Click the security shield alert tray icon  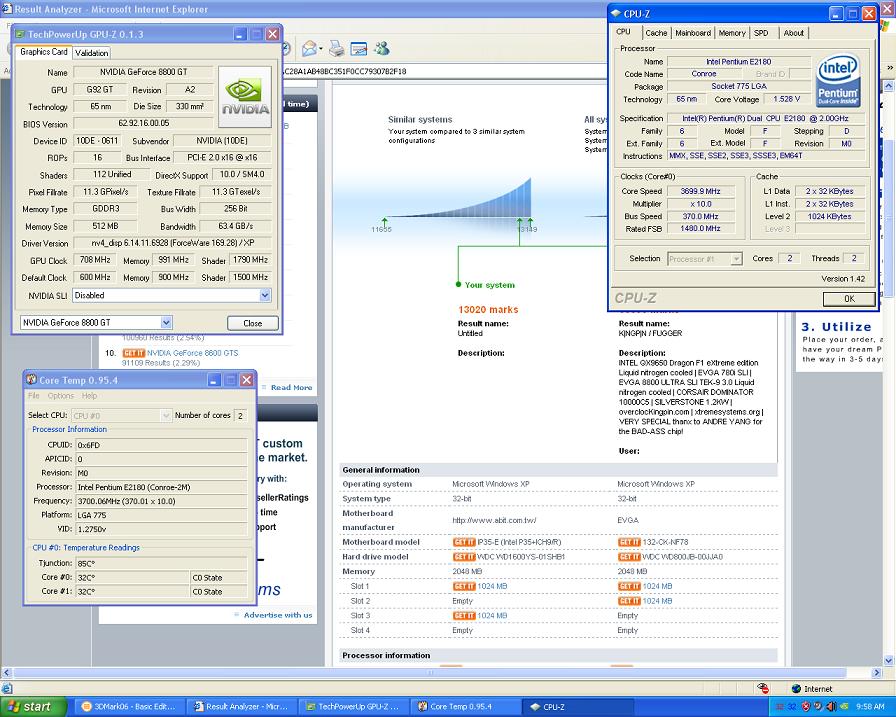pos(806,707)
